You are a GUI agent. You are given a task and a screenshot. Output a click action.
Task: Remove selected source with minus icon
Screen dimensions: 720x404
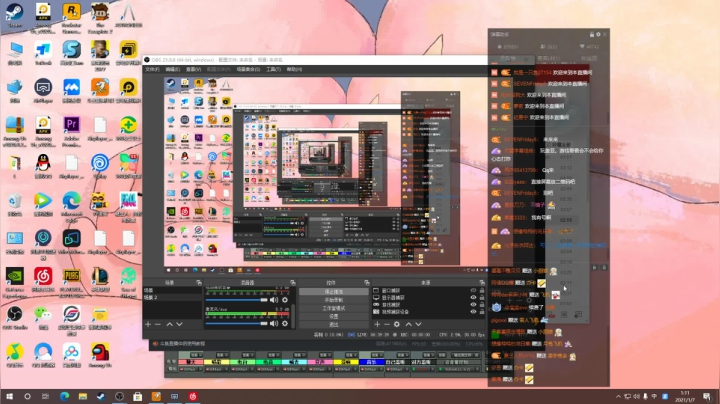point(387,324)
